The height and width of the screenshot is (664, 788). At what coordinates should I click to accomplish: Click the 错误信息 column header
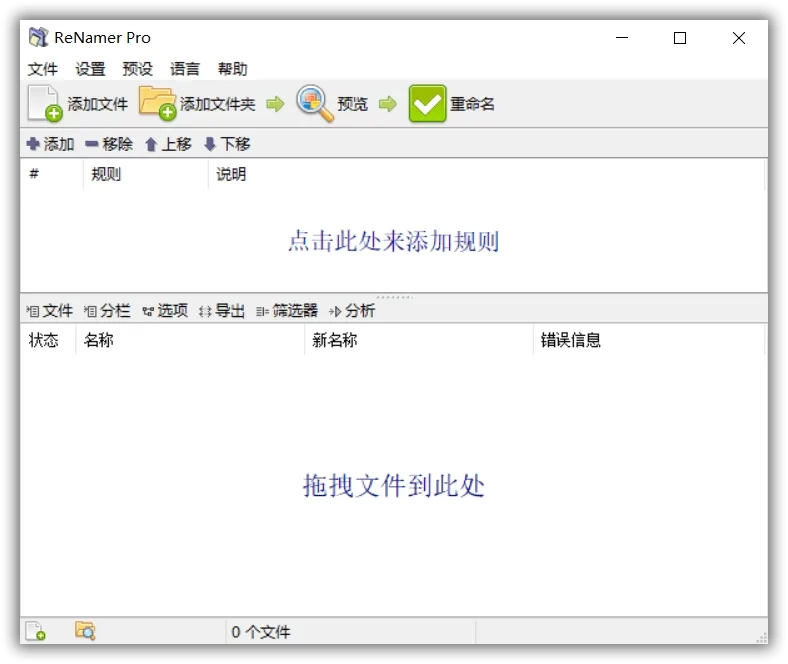click(x=649, y=340)
